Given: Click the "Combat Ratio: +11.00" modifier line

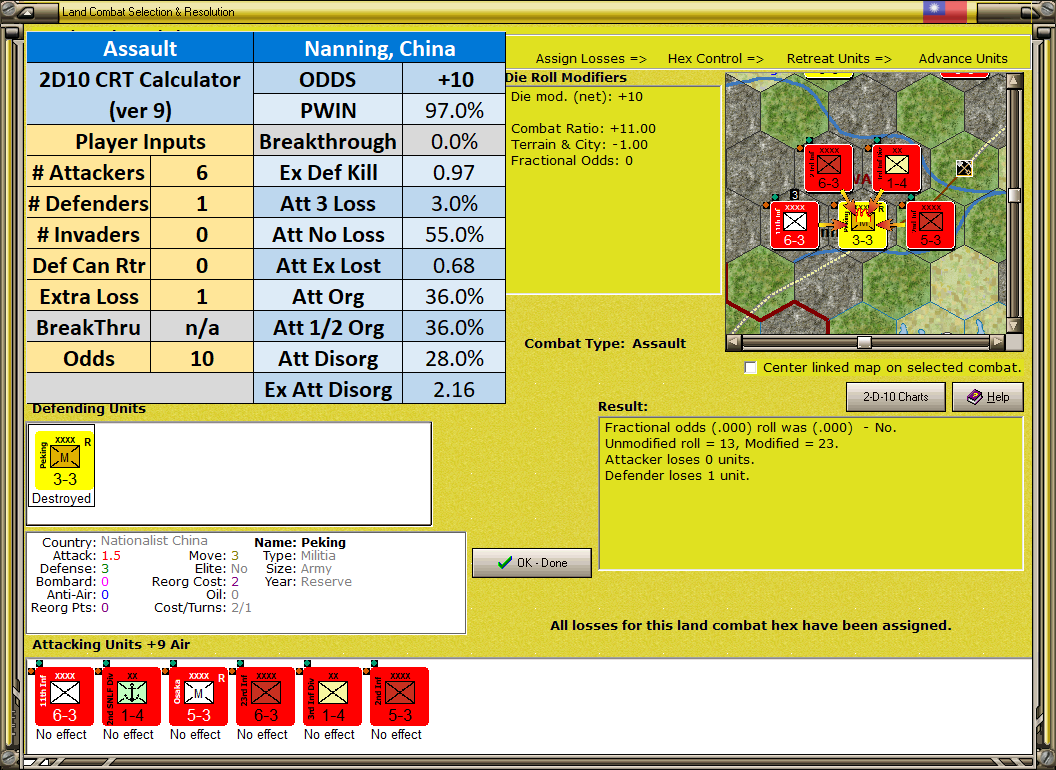Looking at the screenshot, I should click(x=583, y=129).
